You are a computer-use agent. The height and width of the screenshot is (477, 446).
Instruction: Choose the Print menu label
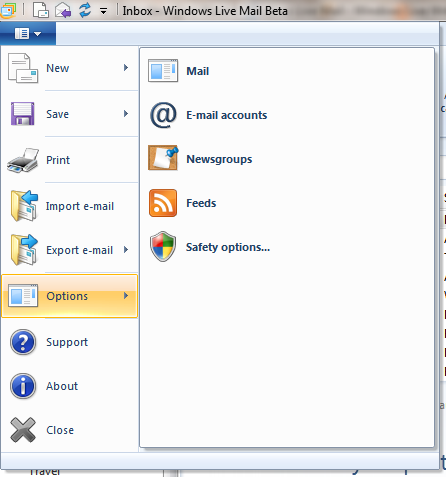point(58,160)
